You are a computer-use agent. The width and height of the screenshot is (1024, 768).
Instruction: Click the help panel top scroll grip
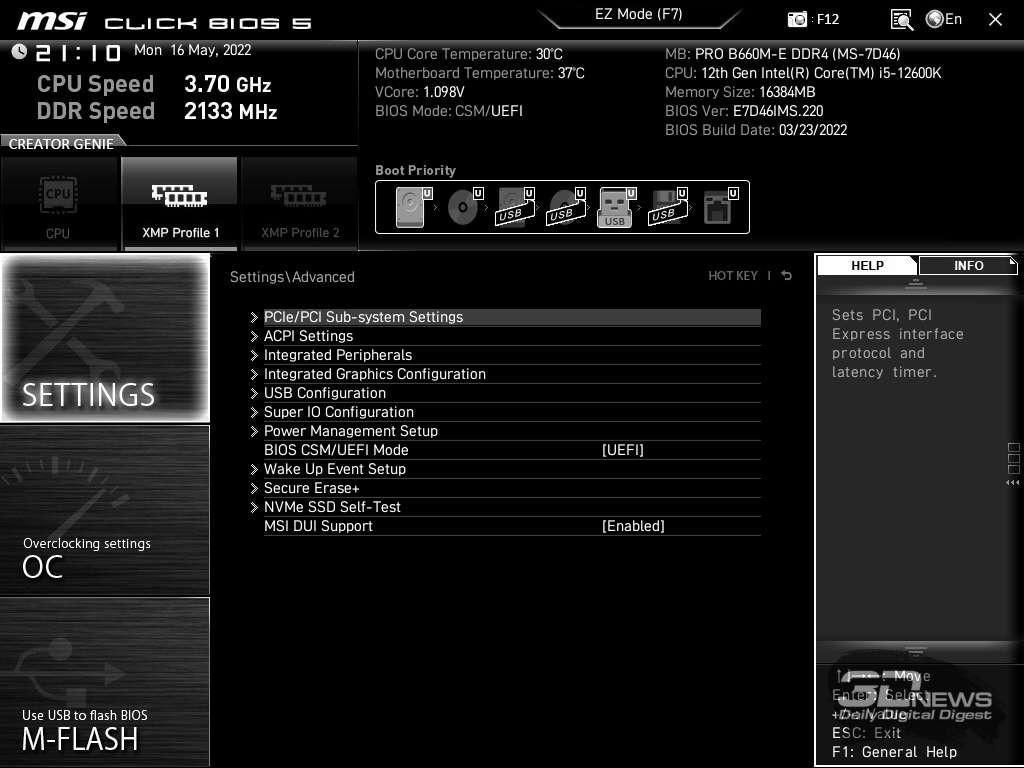[x=916, y=283]
